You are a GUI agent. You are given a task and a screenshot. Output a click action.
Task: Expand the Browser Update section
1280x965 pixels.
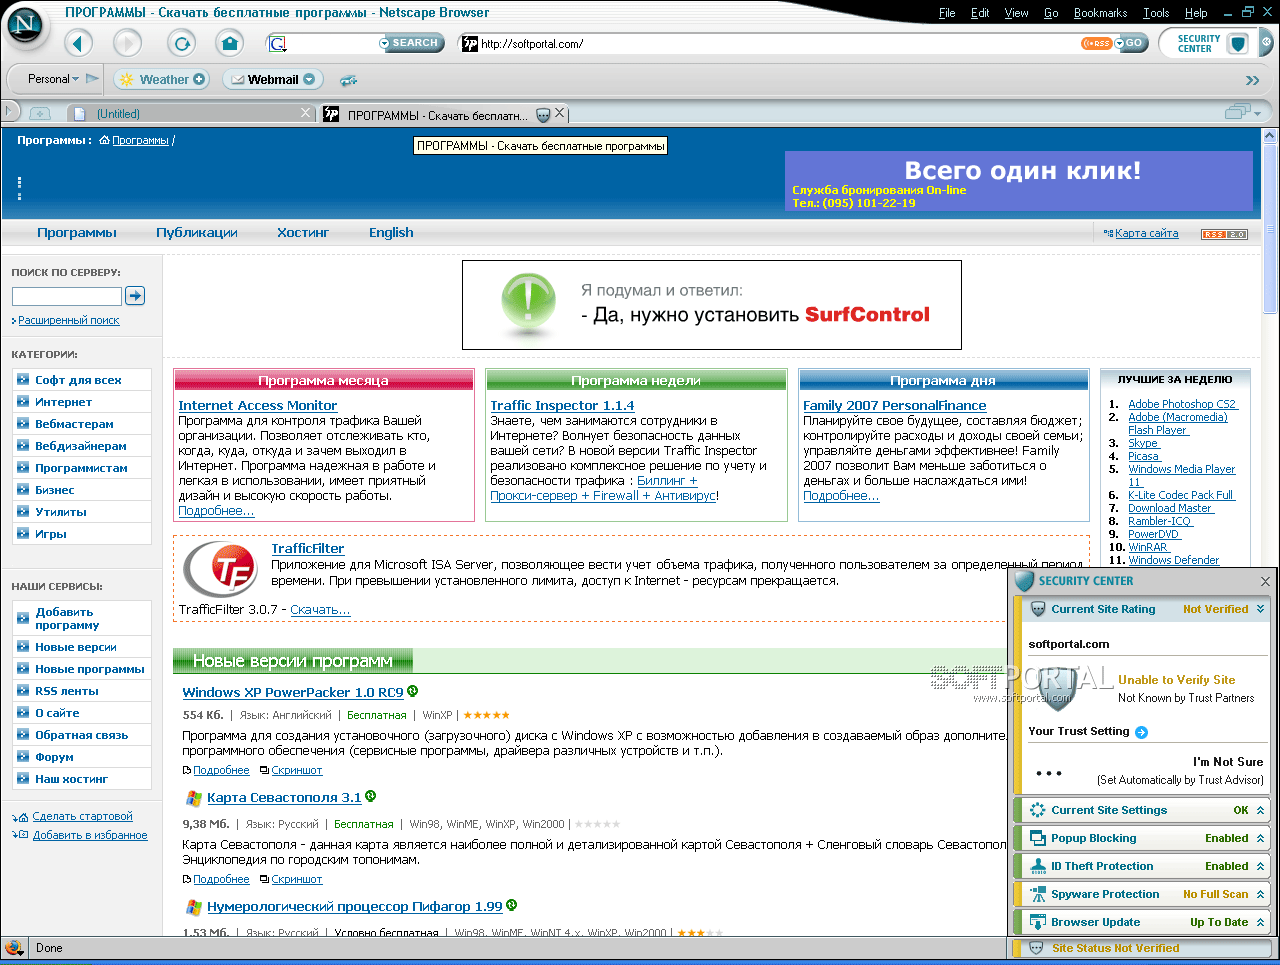[x=1260, y=922]
